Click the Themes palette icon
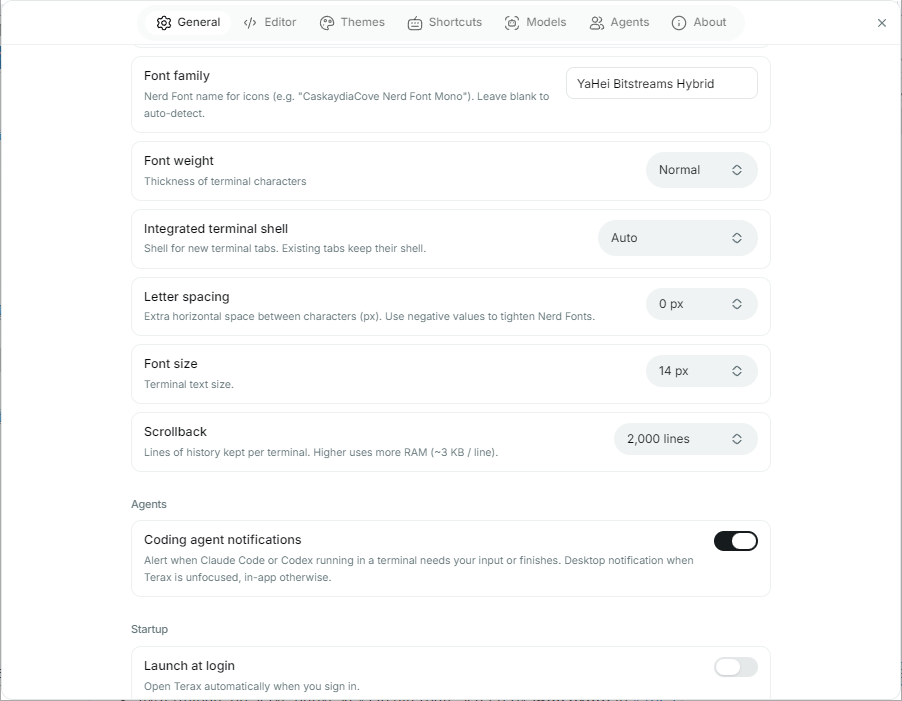Viewport: 902px width, 701px height. [327, 23]
